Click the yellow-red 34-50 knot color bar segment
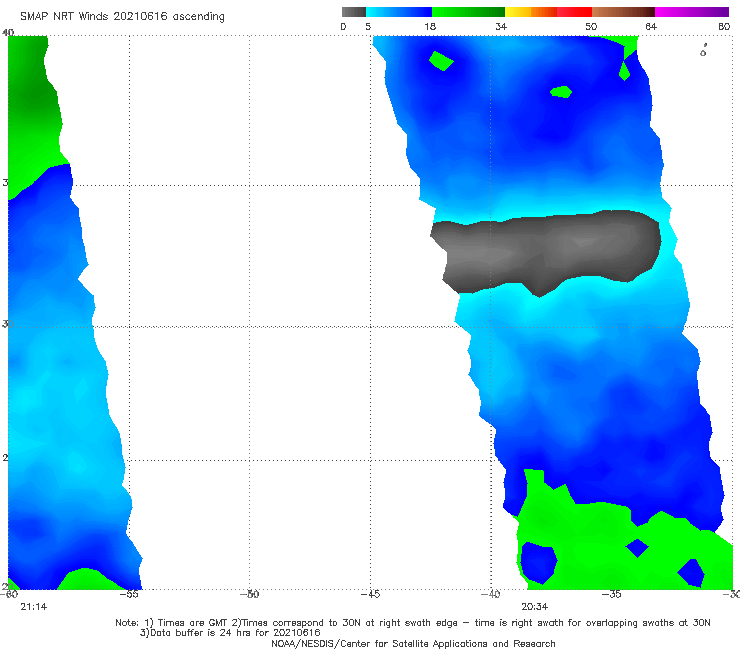 [548, 12]
